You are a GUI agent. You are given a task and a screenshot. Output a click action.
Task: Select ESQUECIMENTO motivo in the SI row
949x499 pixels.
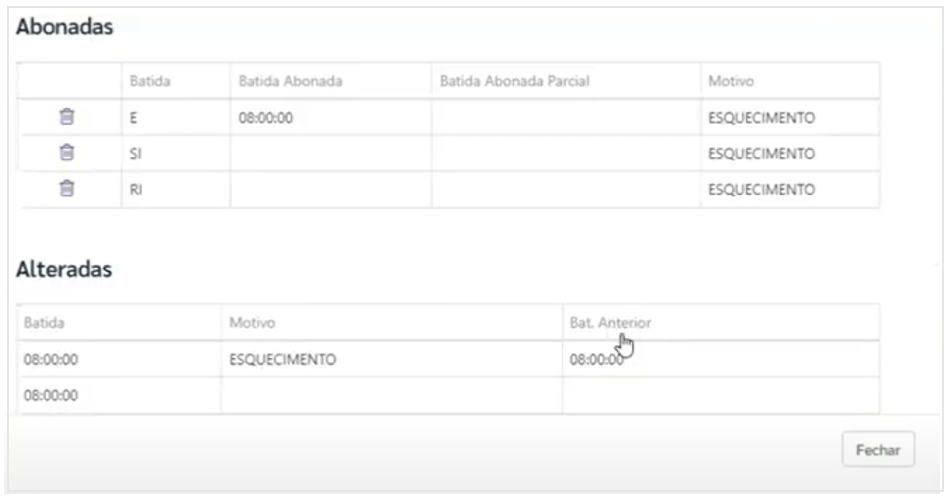coord(761,154)
